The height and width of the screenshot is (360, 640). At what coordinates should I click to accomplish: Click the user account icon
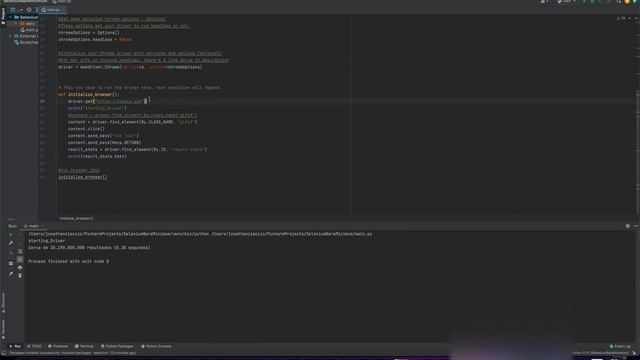click(544, 2)
